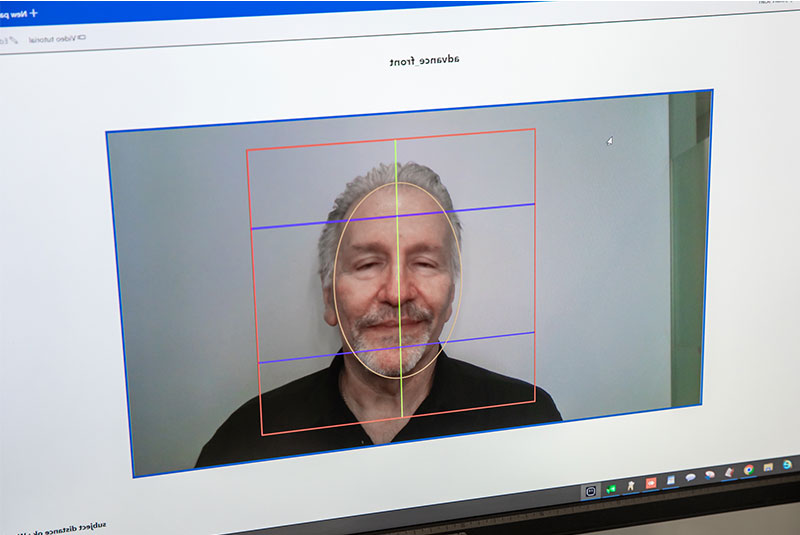Open the blue notepad document icon in the taskbar

click(670, 480)
